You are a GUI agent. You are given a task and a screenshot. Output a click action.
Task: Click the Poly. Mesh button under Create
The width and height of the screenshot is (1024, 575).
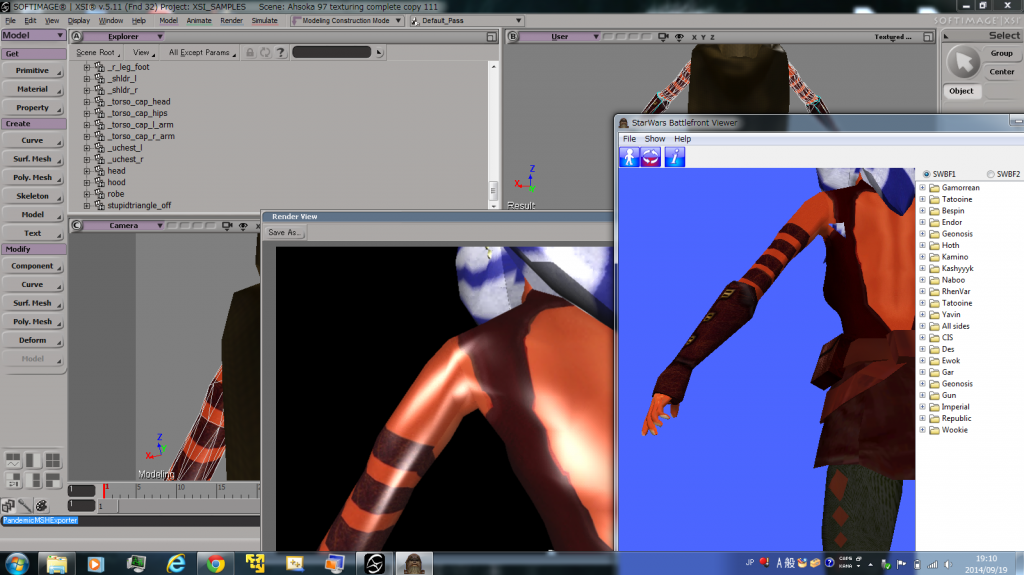click(33, 178)
